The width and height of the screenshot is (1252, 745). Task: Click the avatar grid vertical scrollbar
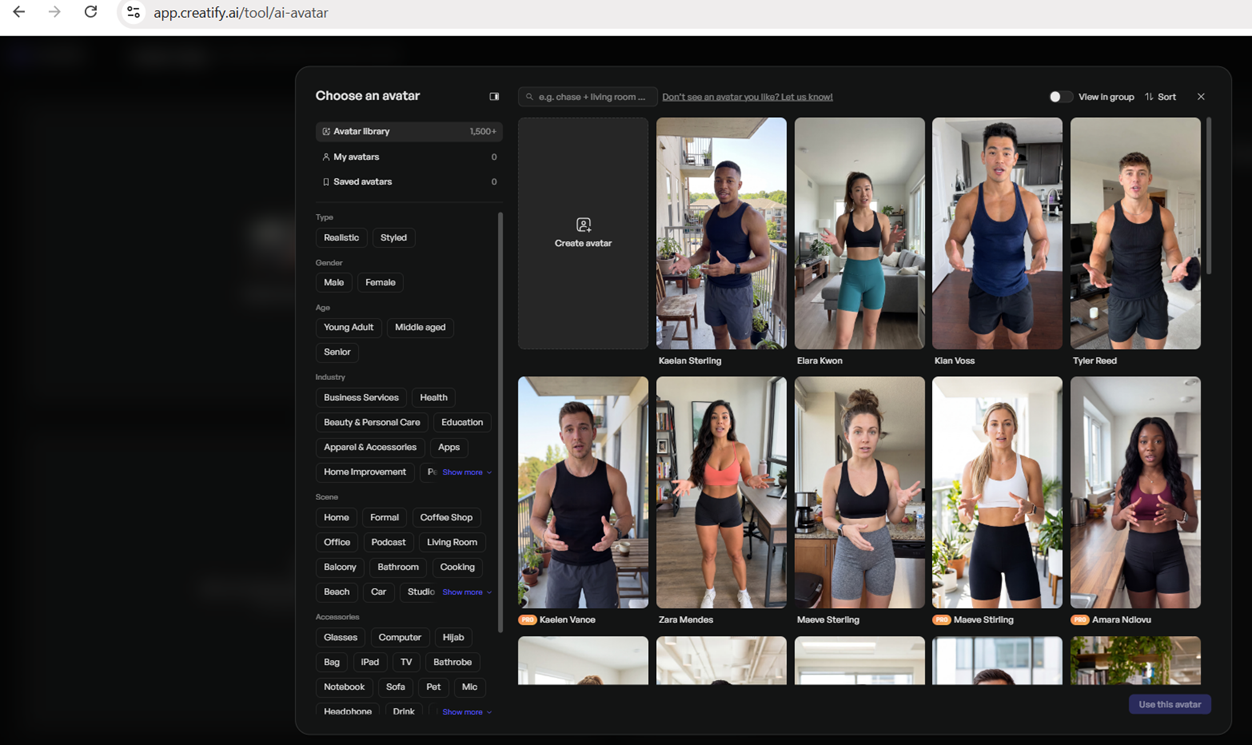pyautogui.click(x=1208, y=196)
